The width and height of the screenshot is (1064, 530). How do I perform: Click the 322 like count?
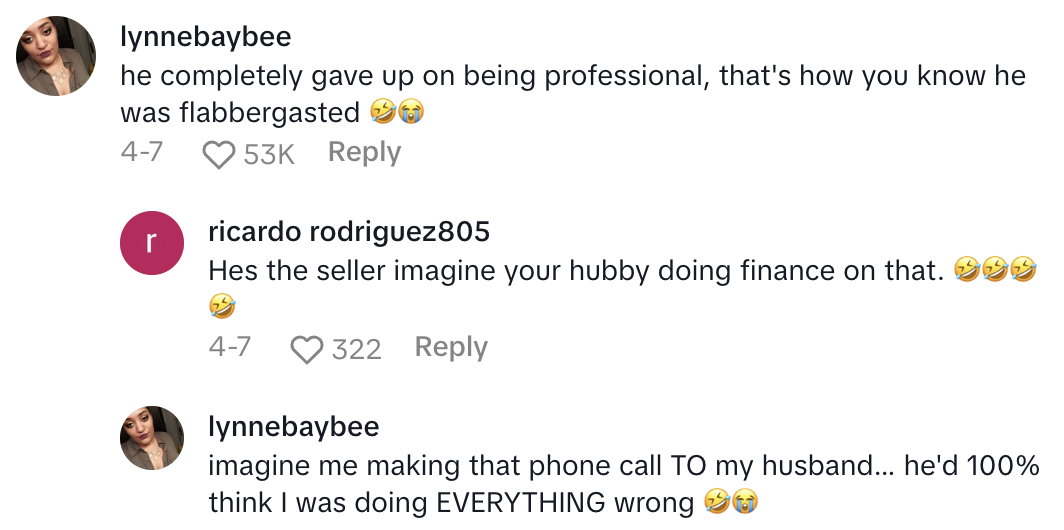(356, 349)
